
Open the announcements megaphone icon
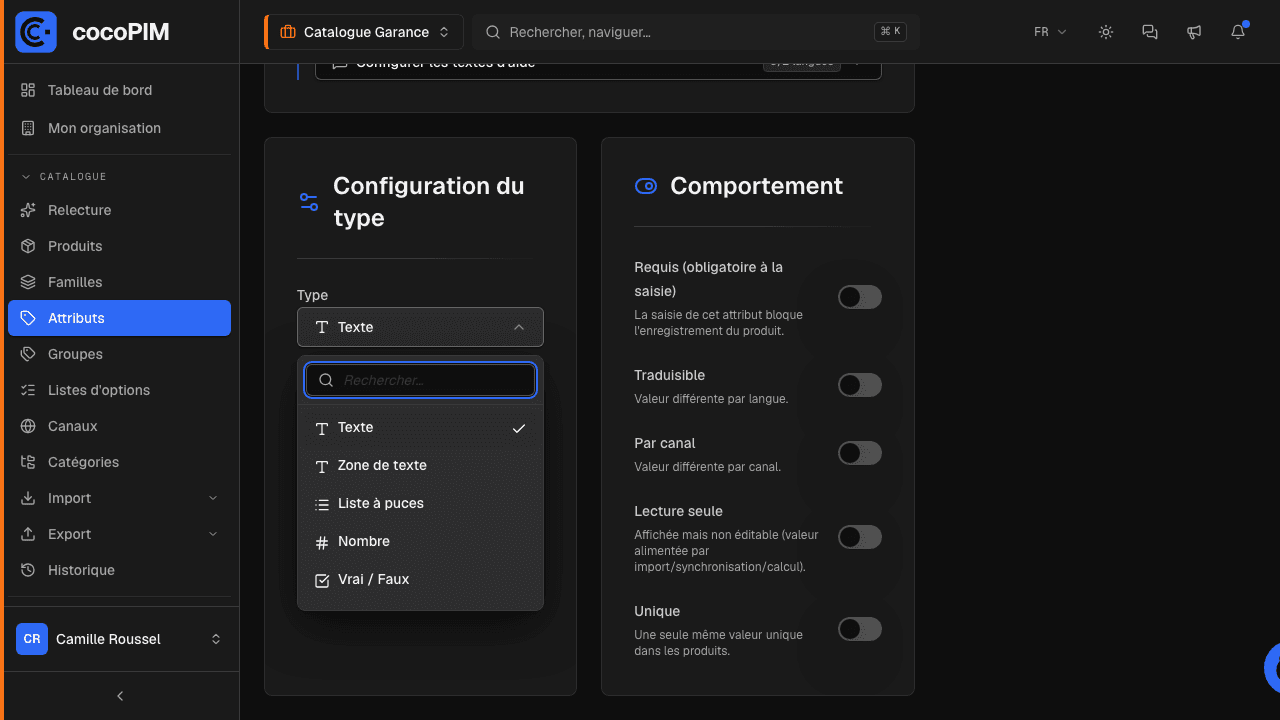pos(1194,32)
